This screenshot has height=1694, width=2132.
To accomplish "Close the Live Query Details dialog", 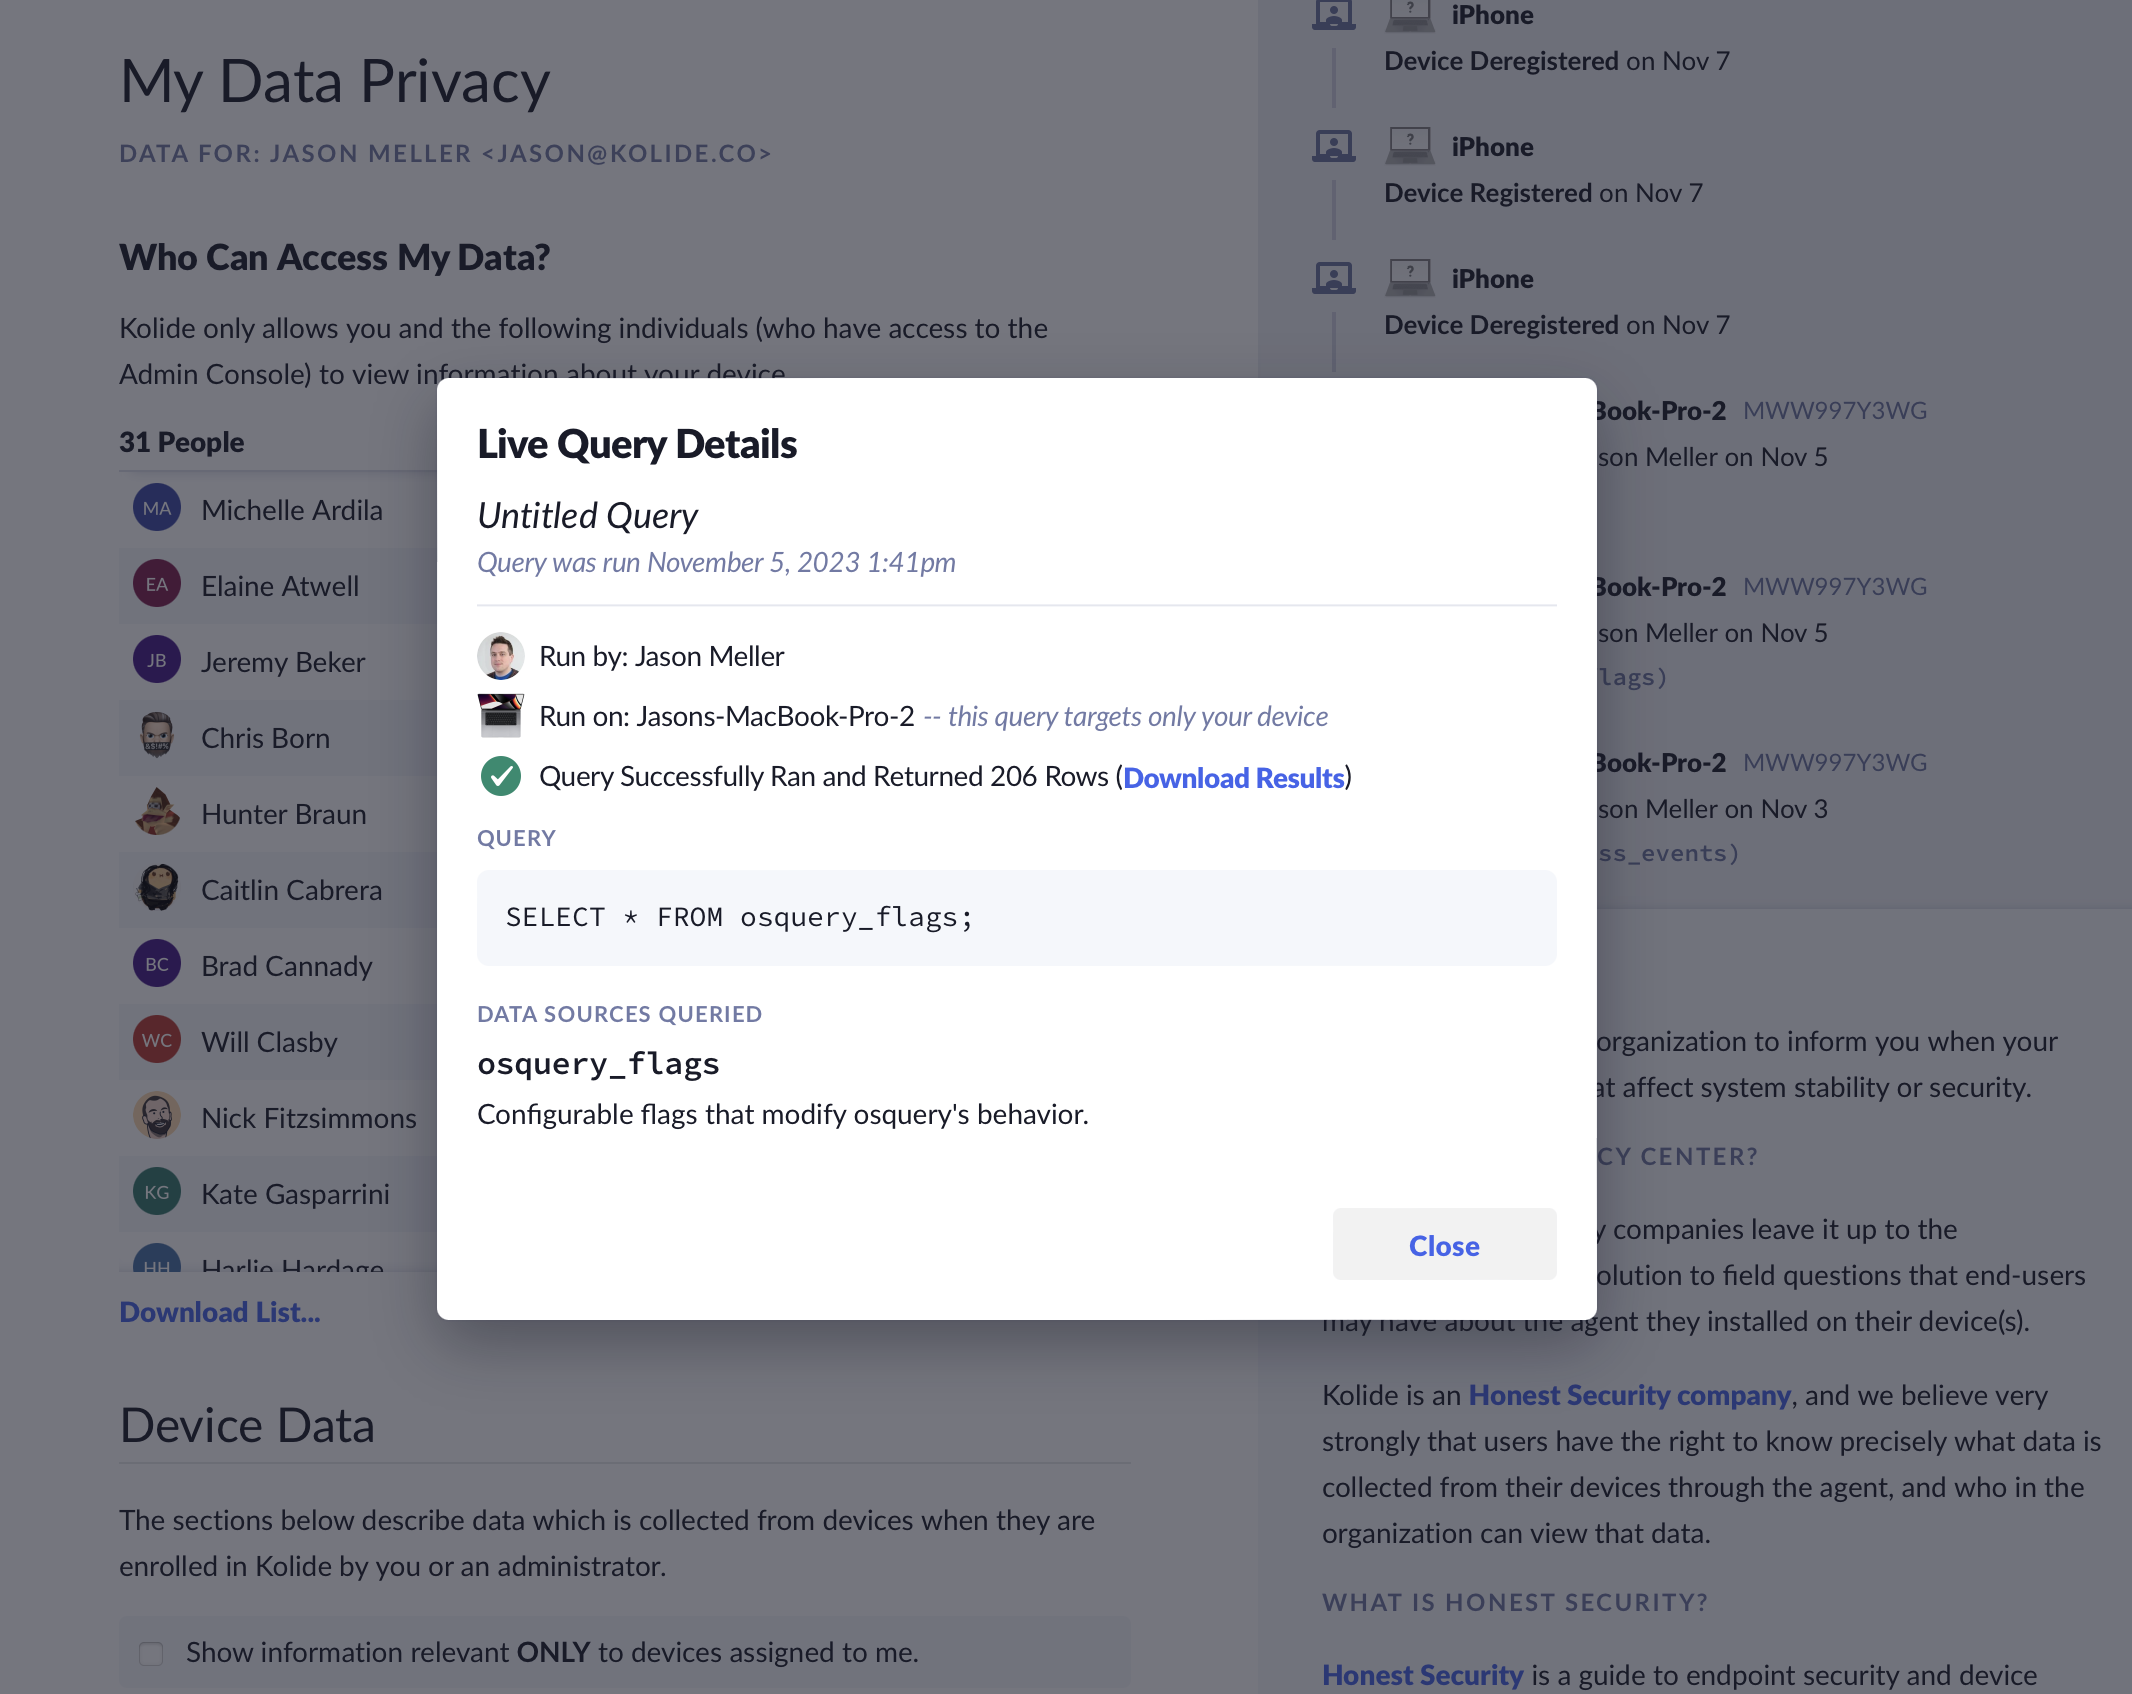I will [1443, 1245].
